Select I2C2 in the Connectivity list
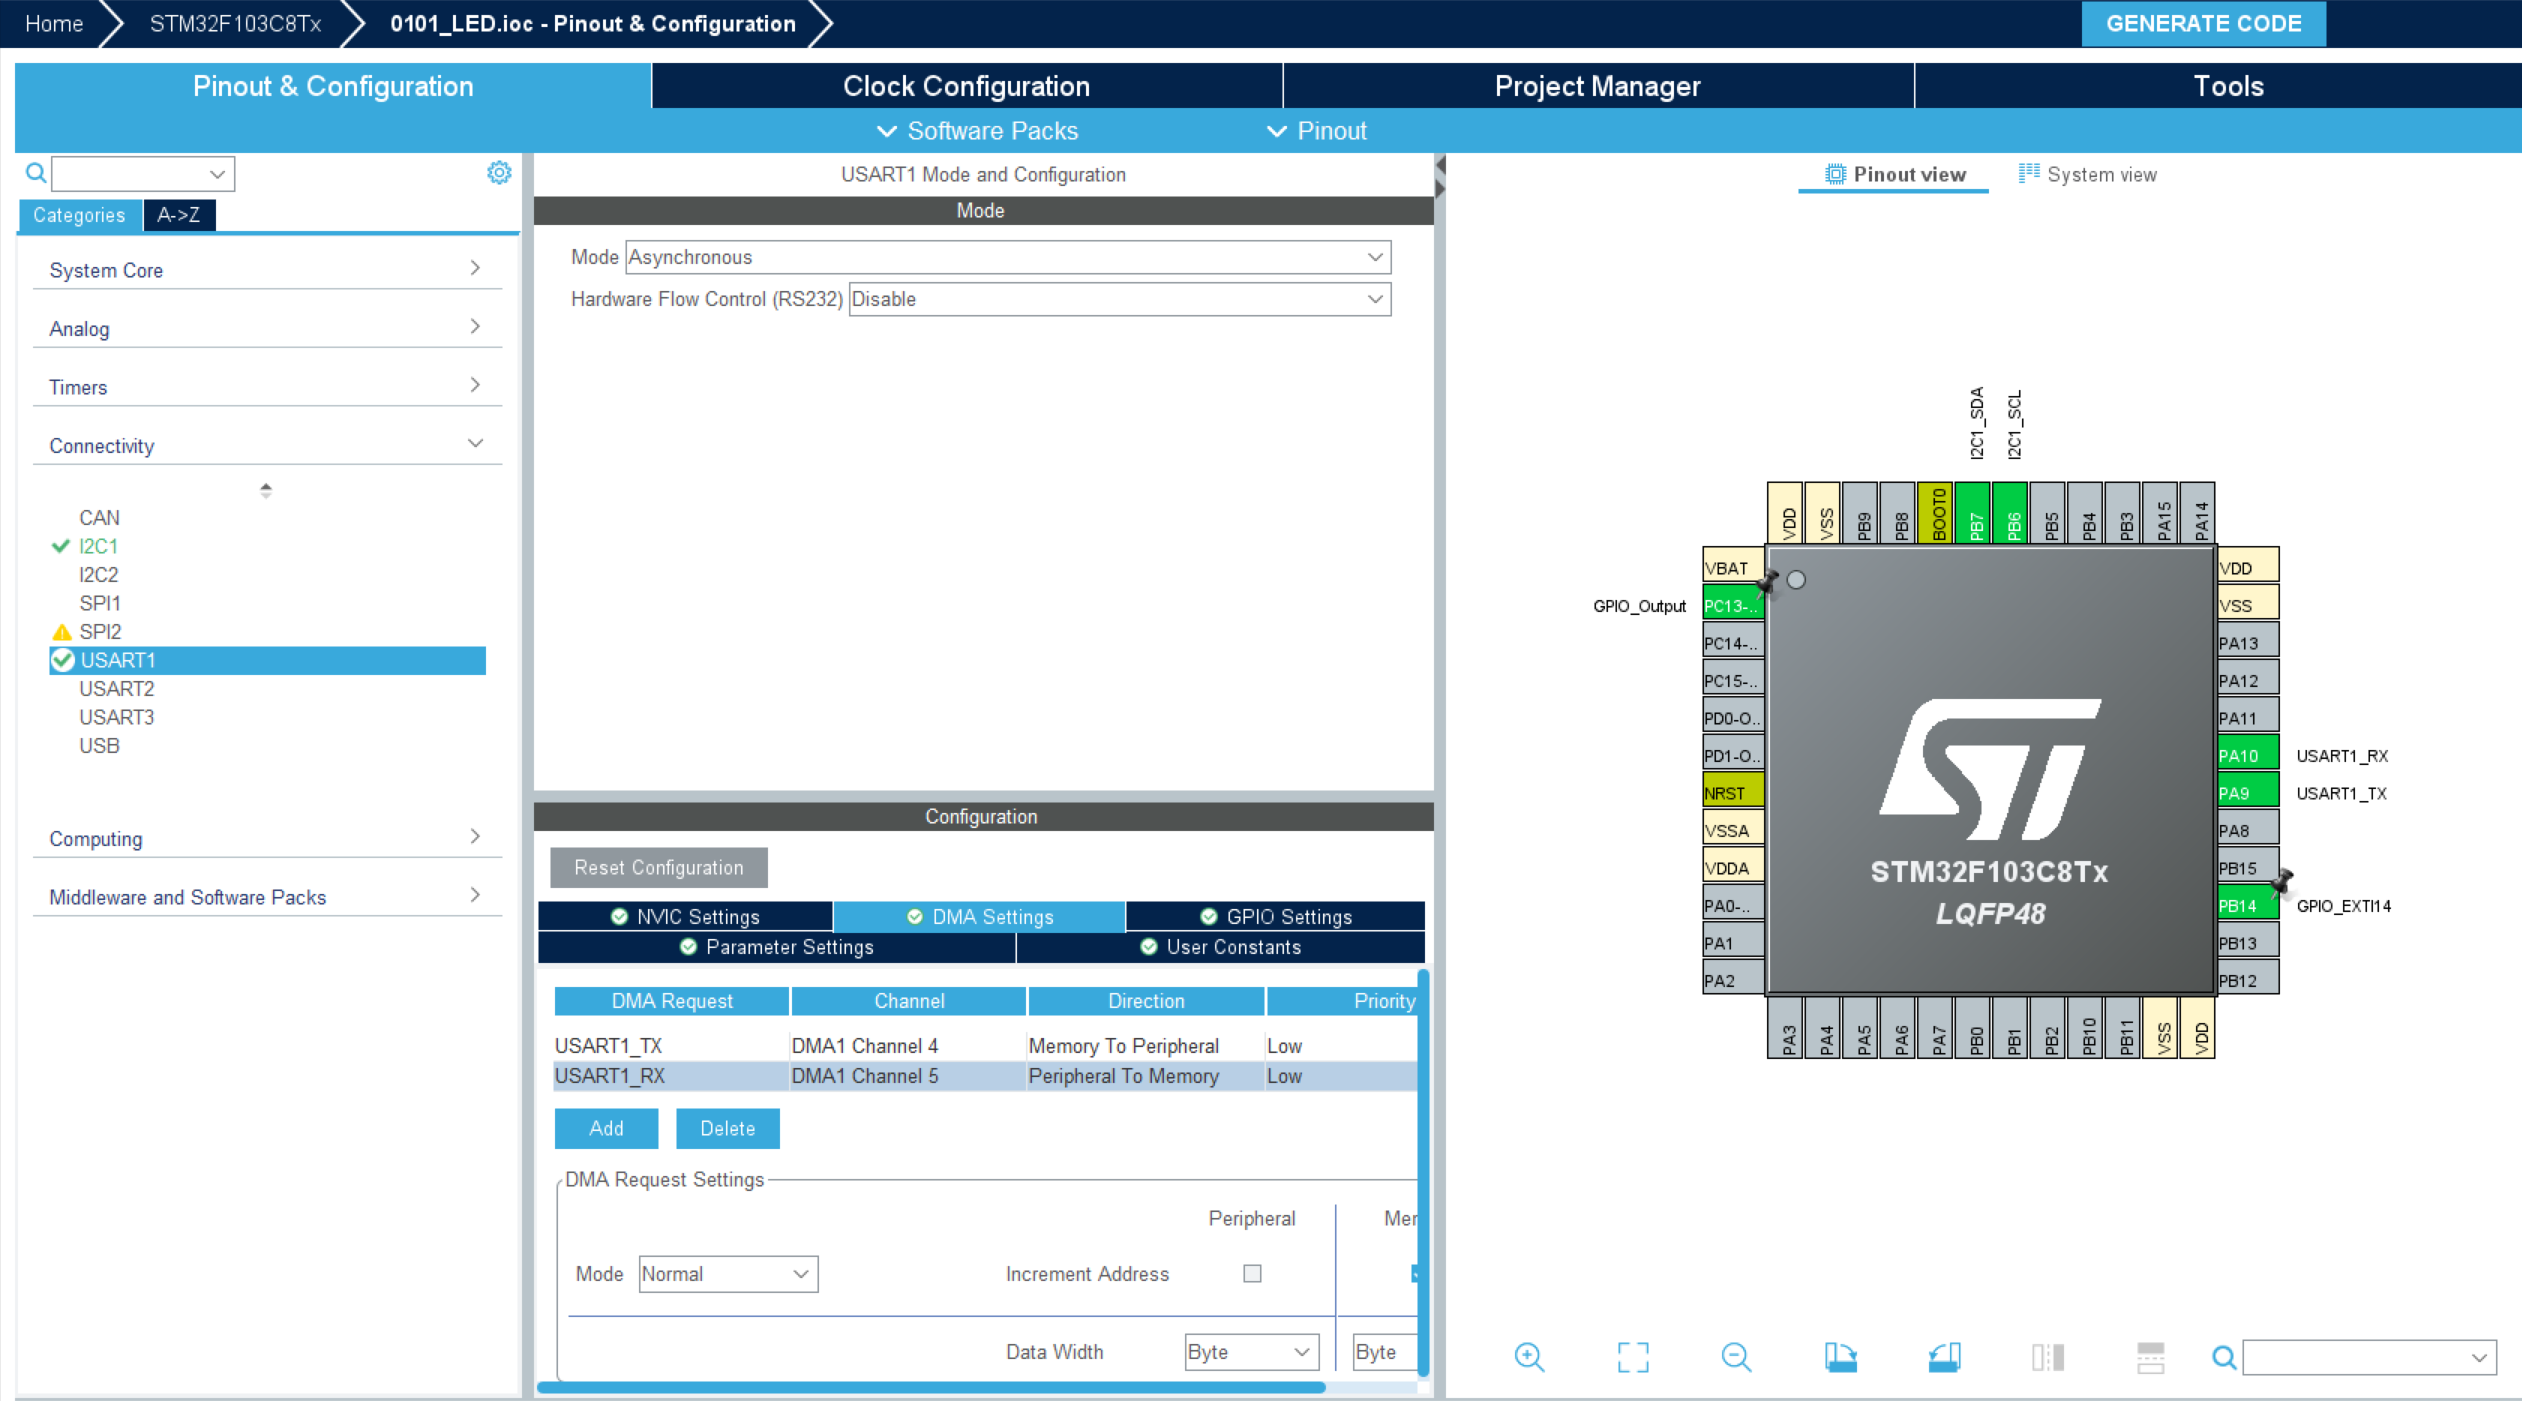2522x1401 pixels. point(99,575)
